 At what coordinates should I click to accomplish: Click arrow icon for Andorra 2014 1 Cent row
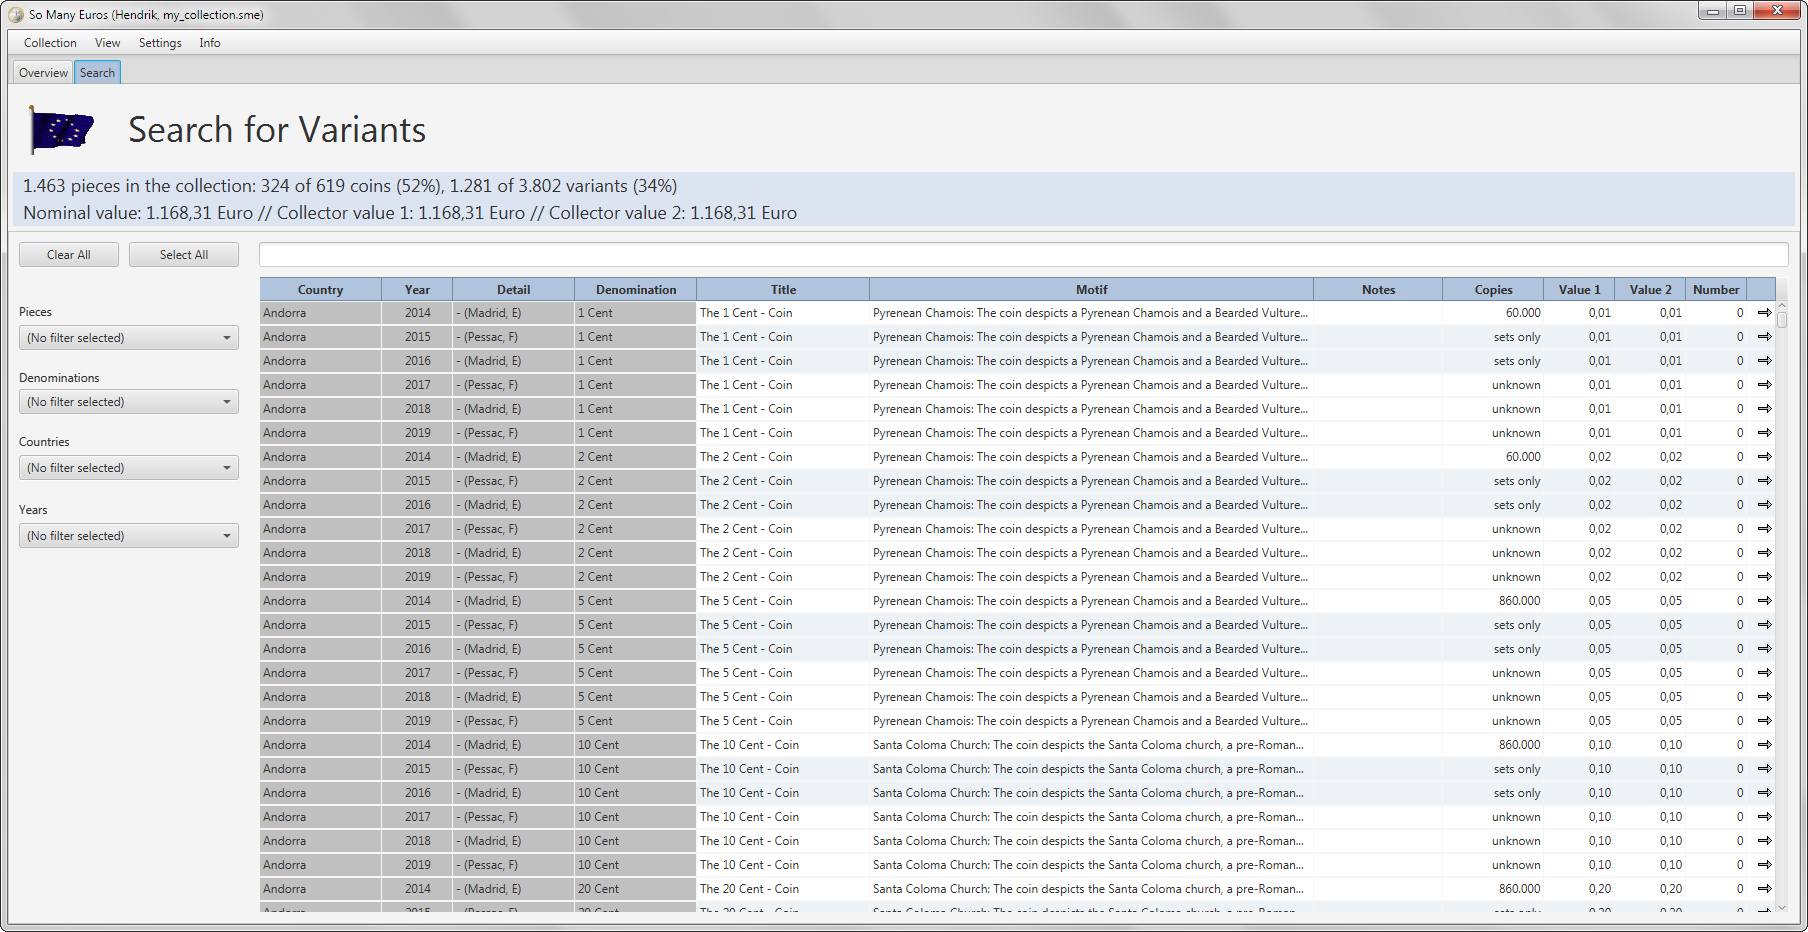[1764, 313]
